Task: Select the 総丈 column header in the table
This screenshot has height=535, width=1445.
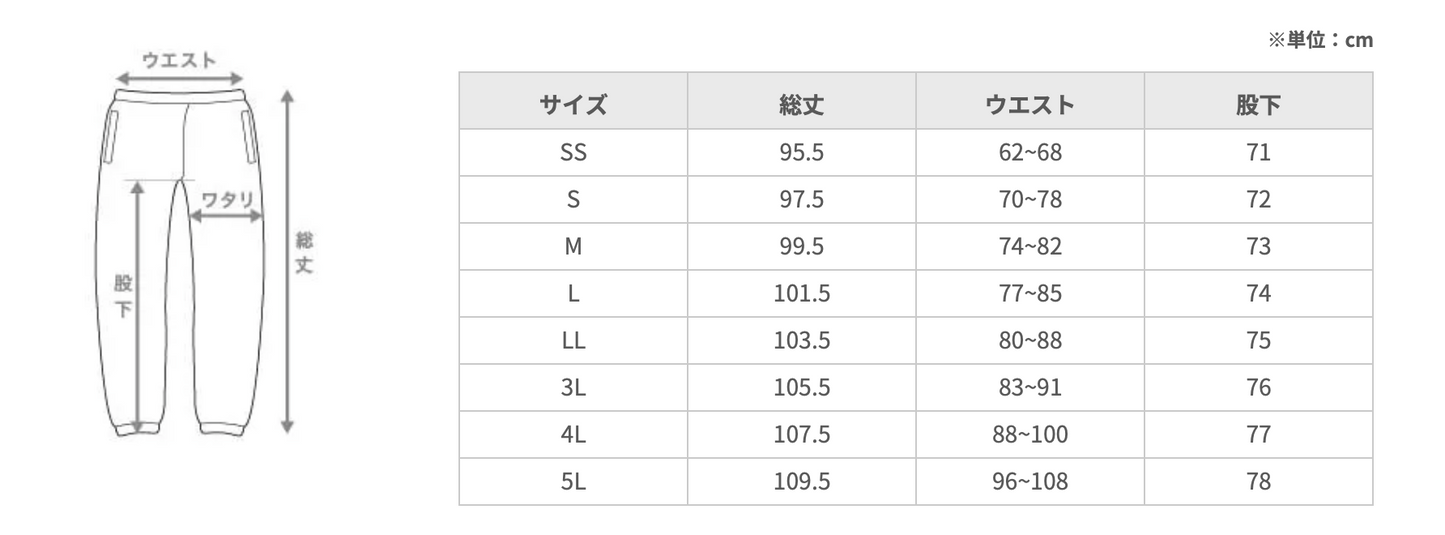Action: coord(801,104)
